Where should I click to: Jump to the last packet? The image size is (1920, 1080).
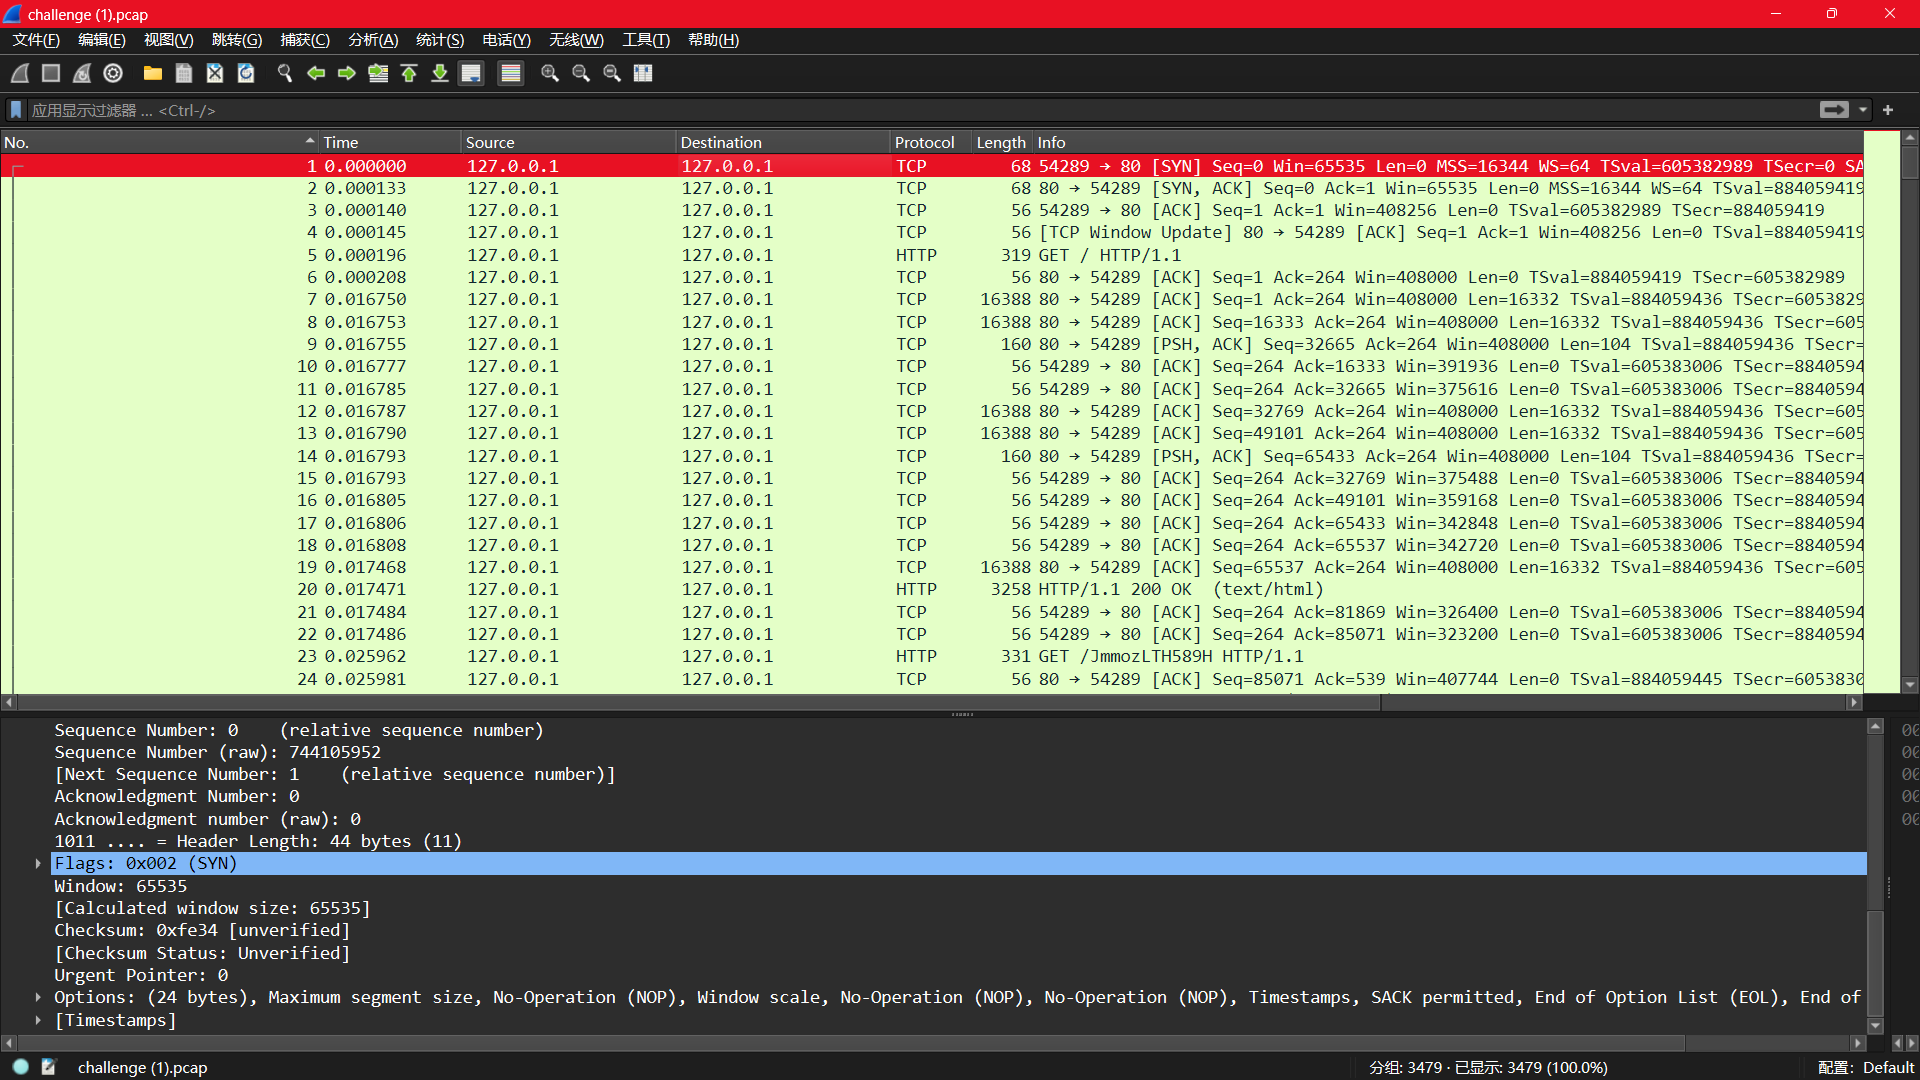click(440, 73)
